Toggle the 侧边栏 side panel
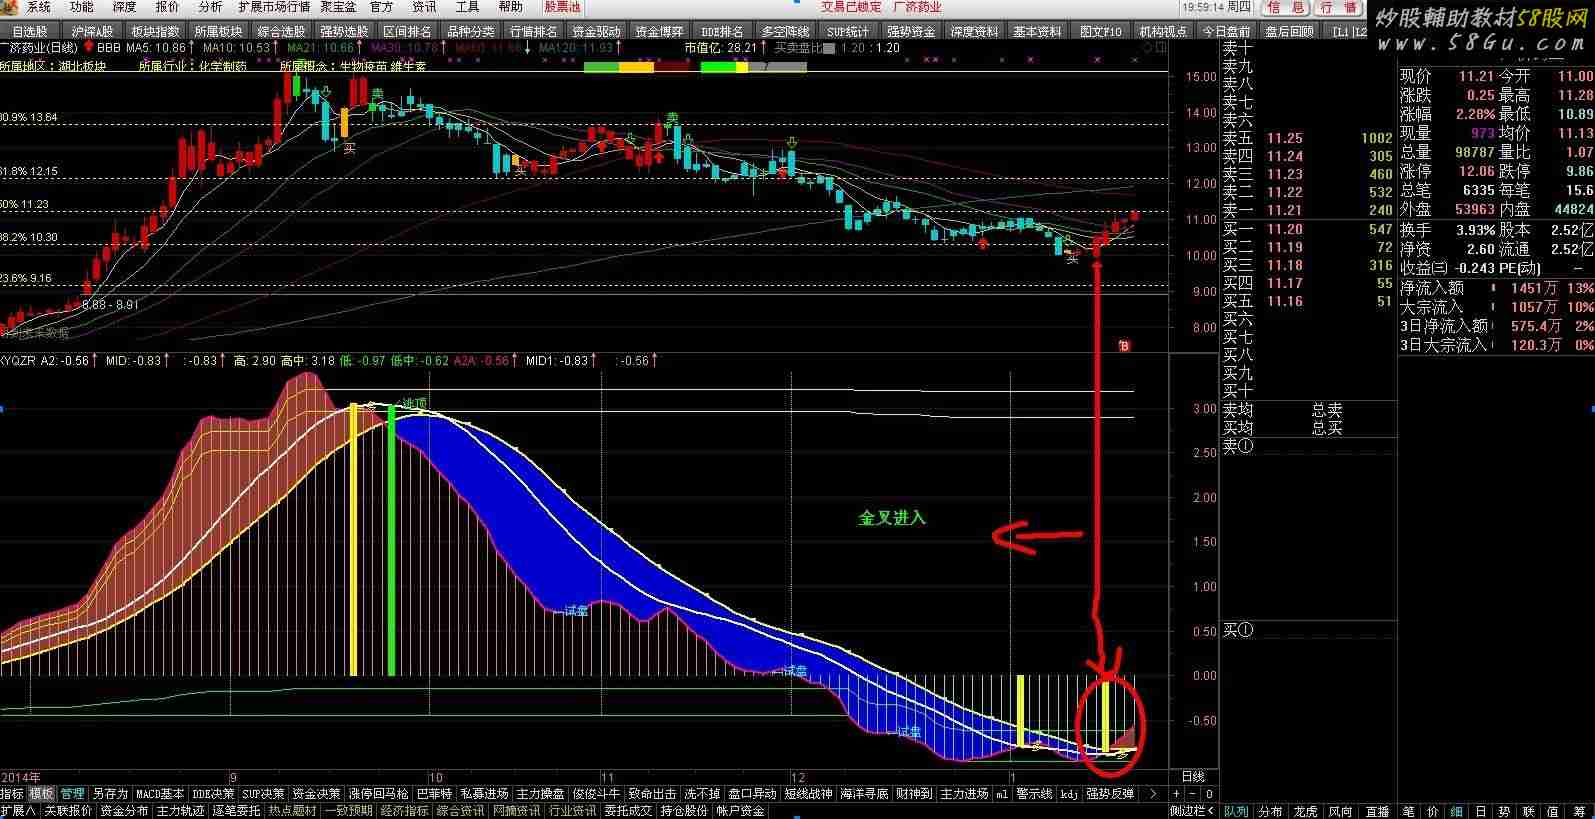1595x819 pixels. (x=1190, y=810)
